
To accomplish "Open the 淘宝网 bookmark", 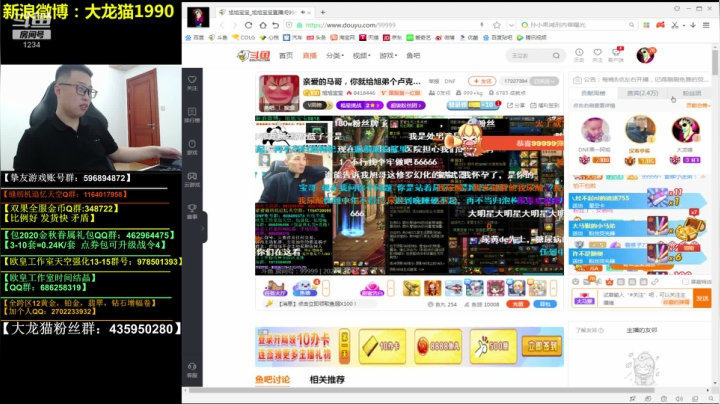I will click(343, 38).
